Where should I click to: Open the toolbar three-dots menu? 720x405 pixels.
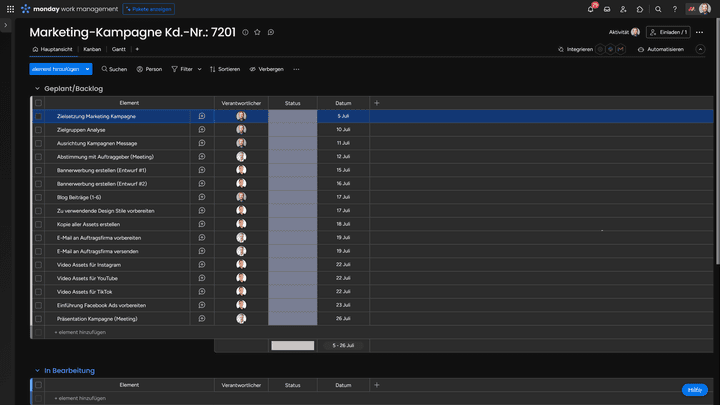[296, 69]
